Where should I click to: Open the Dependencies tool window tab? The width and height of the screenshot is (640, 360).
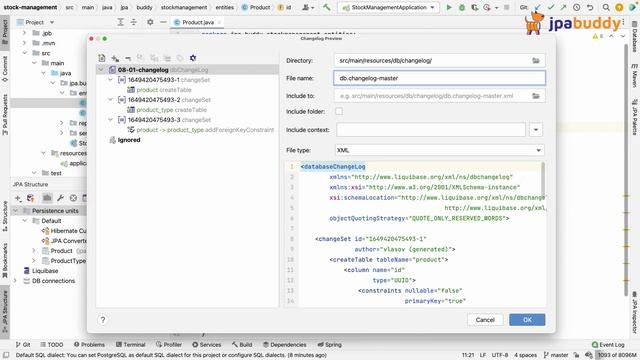click(284, 344)
